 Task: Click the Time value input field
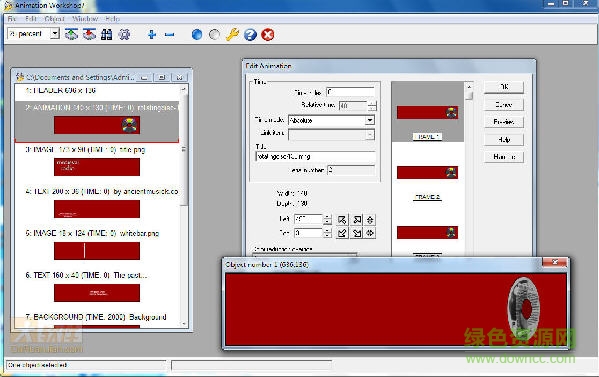(350, 92)
